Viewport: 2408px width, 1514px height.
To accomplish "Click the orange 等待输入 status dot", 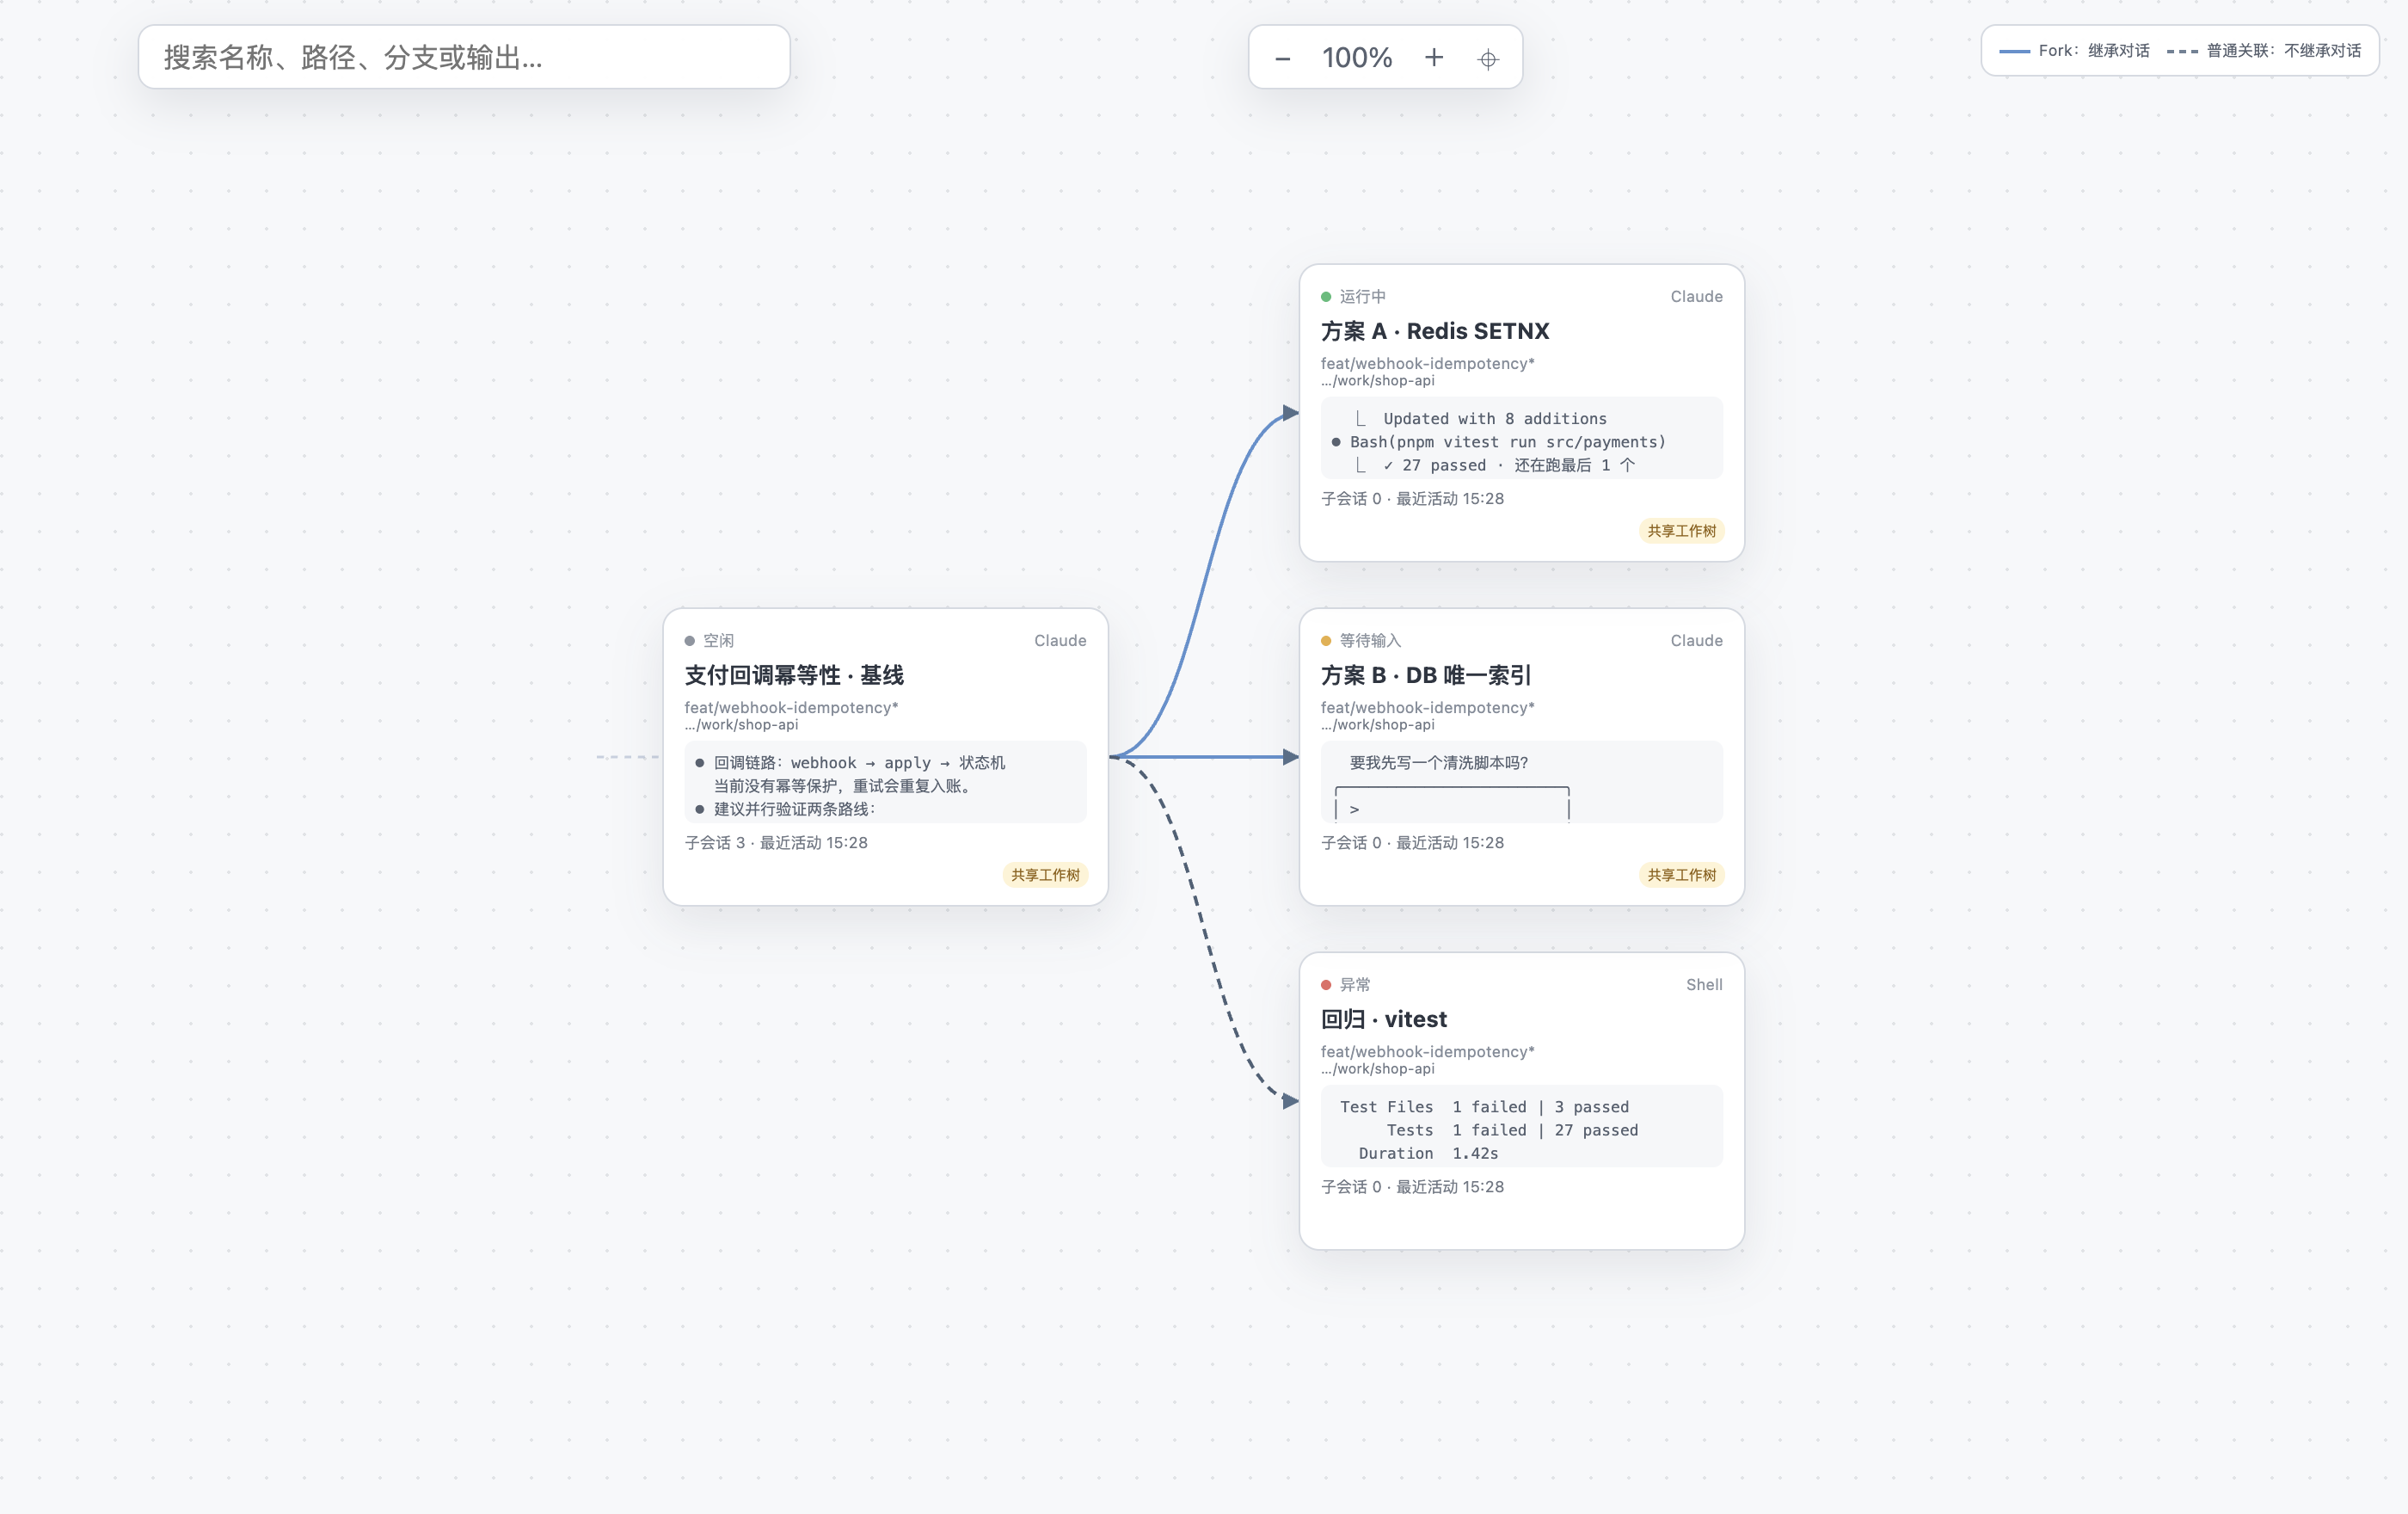I will 1326,641.
